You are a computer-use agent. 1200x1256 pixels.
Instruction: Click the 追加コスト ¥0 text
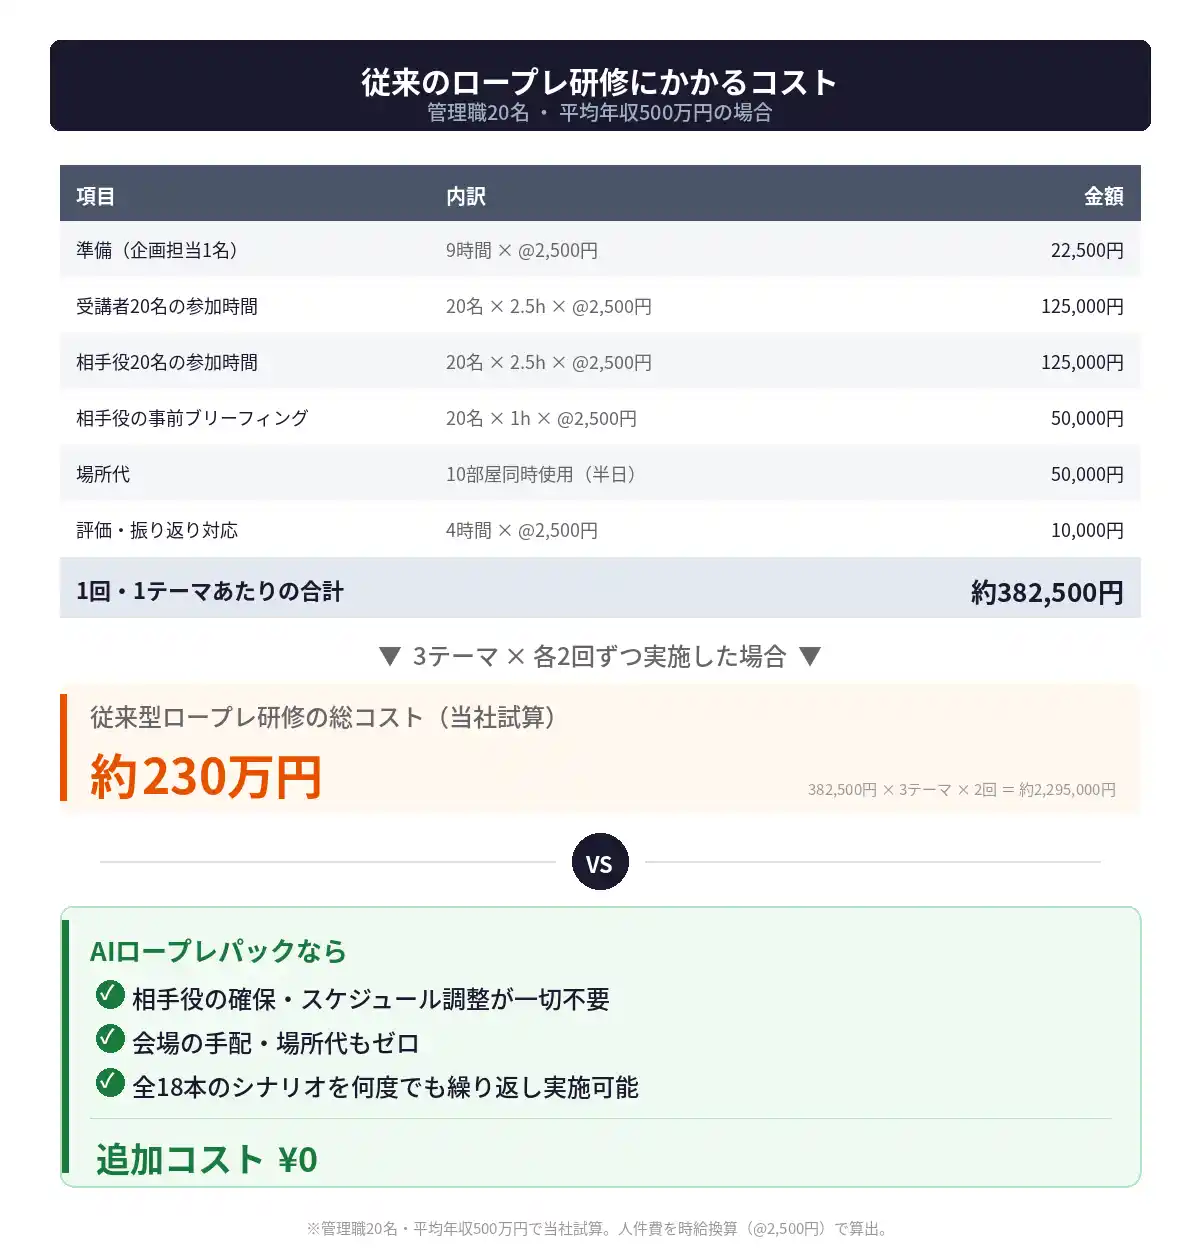207,1159
